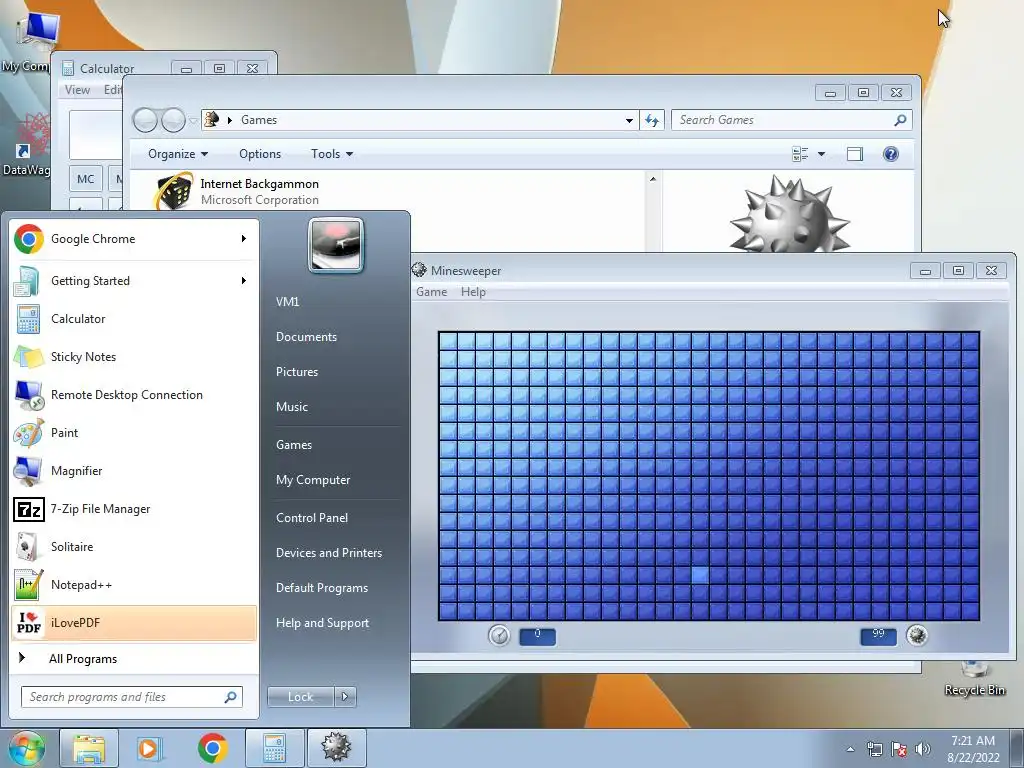Screen dimensions: 1024x768
Task: Click the Minesweeper timer clock icon
Action: click(x=499, y=635)
